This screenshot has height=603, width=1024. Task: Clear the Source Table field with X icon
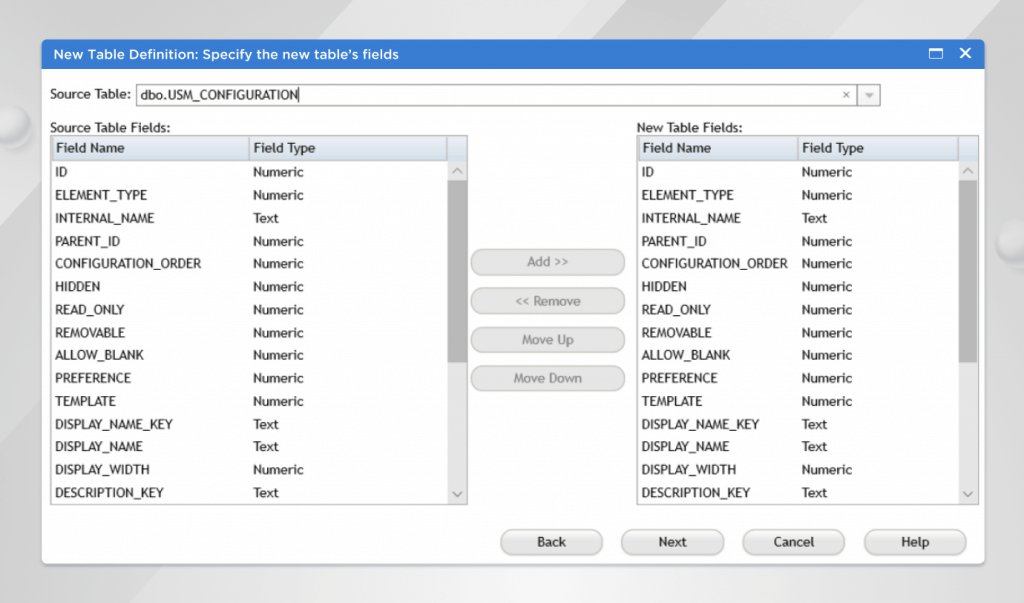(846, 95)
